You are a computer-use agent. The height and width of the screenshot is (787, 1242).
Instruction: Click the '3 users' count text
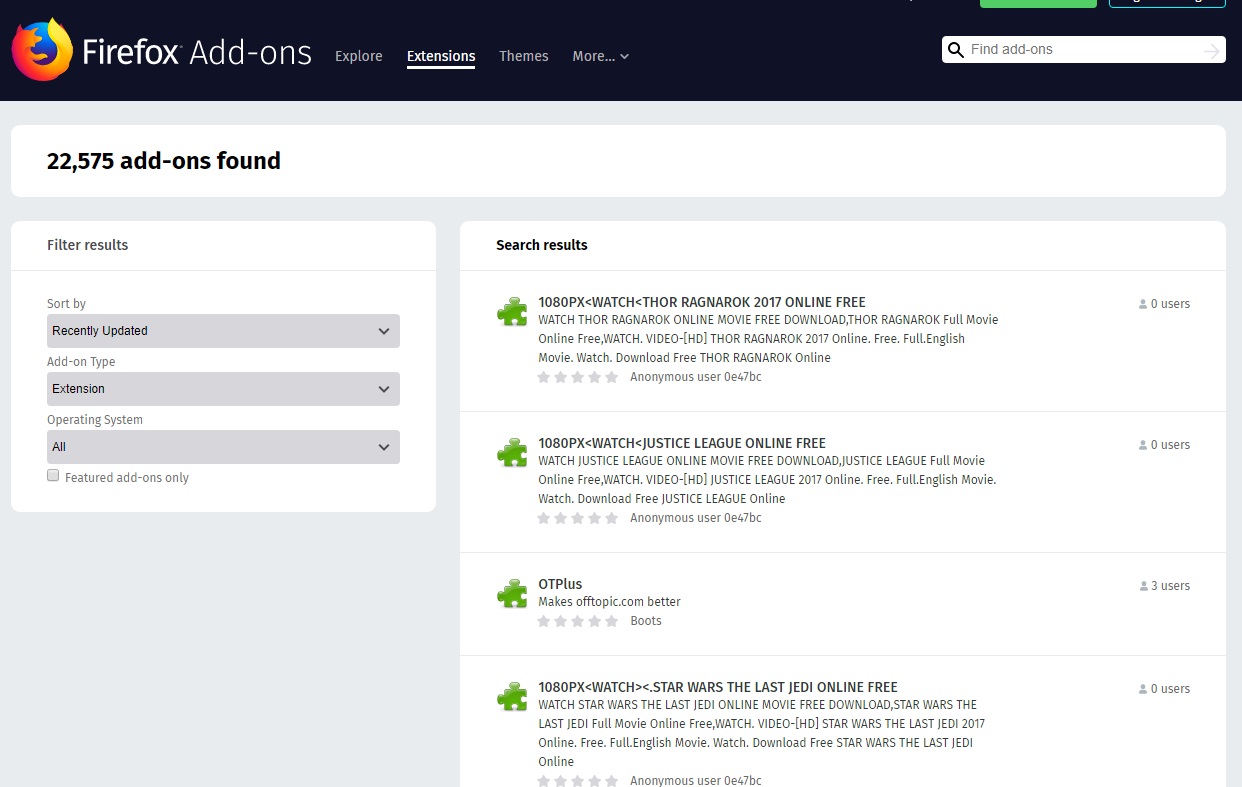(x=1170, y=586)
